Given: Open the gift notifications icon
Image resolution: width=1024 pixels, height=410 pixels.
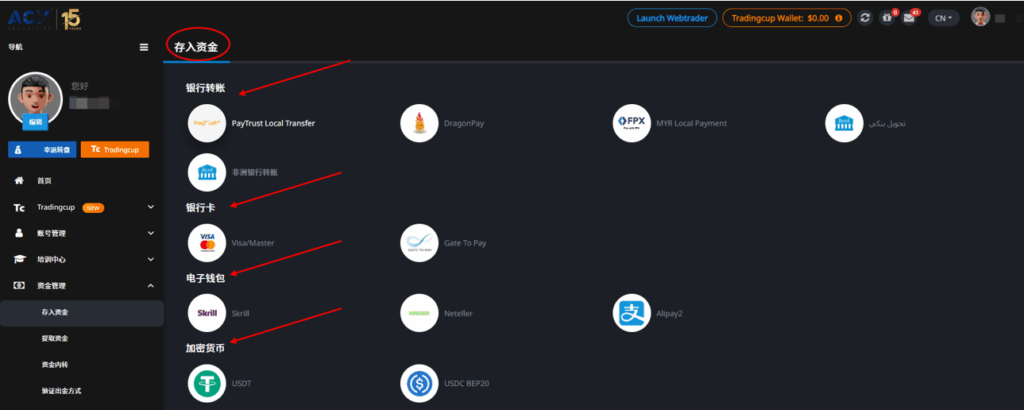Looking at the screenshot, I should [887, 18].
